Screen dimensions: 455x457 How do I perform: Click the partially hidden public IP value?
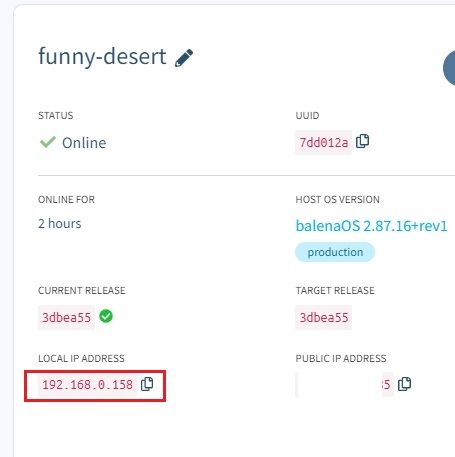pyautogui.click(x=345, y=385)
